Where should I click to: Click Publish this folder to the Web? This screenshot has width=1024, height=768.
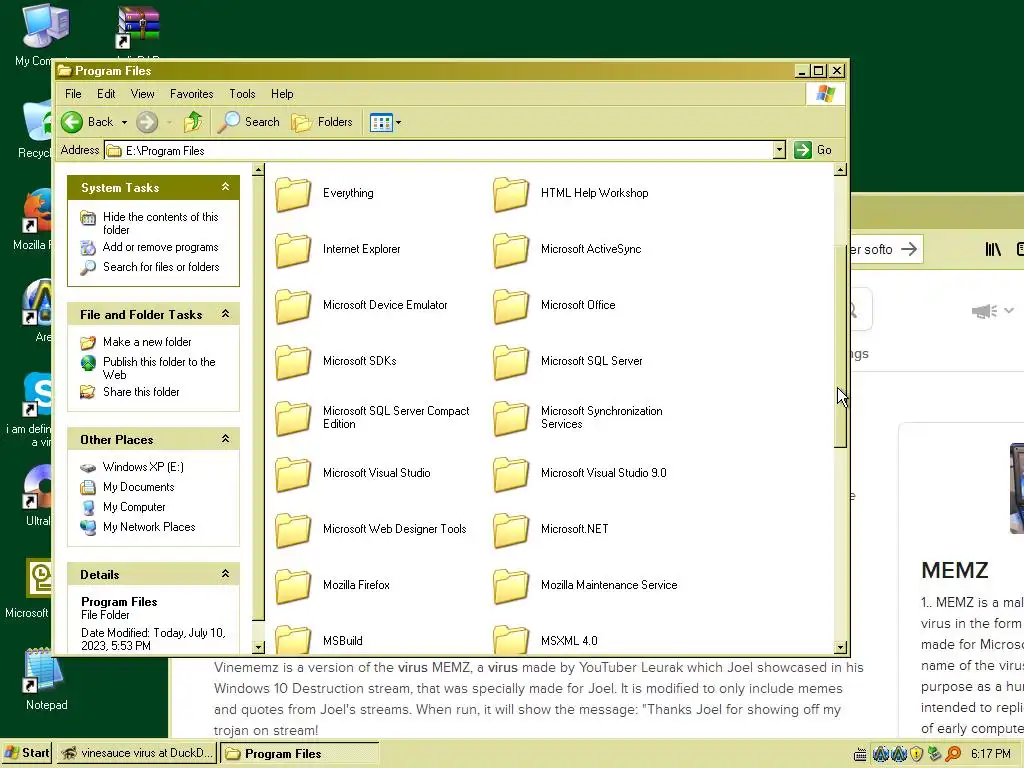coord(159,368)
